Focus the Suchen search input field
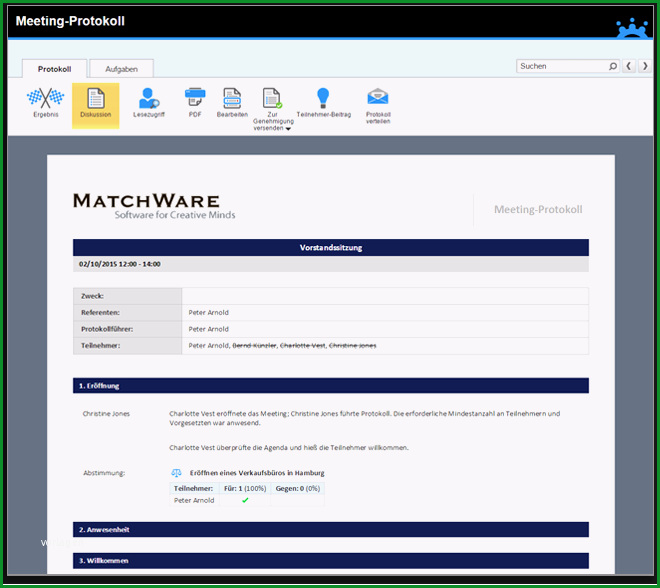 [x=563, y=66]
